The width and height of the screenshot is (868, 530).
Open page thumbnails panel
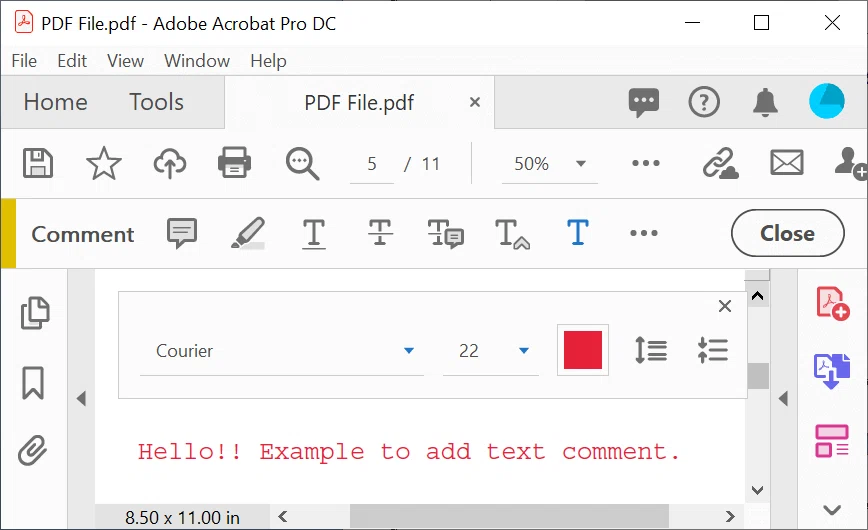click(x=34, y=313)
